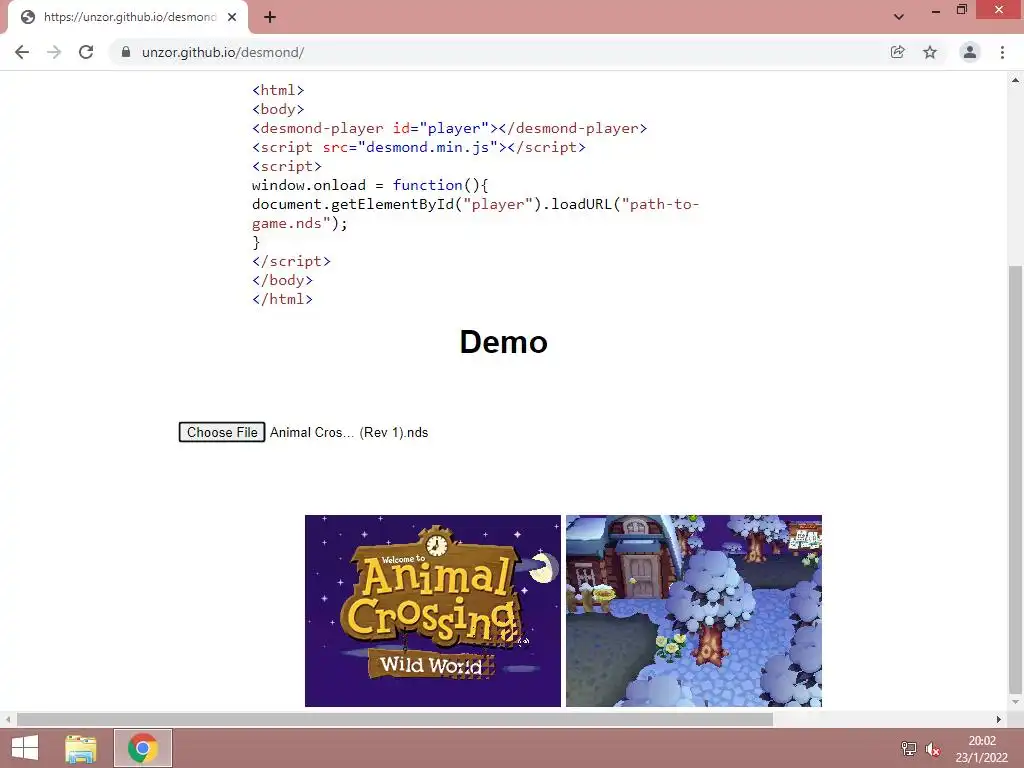The height and width of the screenshot is (768, 1024).
Task: Open the taskbar clock and date
Action: click(982, 749)
